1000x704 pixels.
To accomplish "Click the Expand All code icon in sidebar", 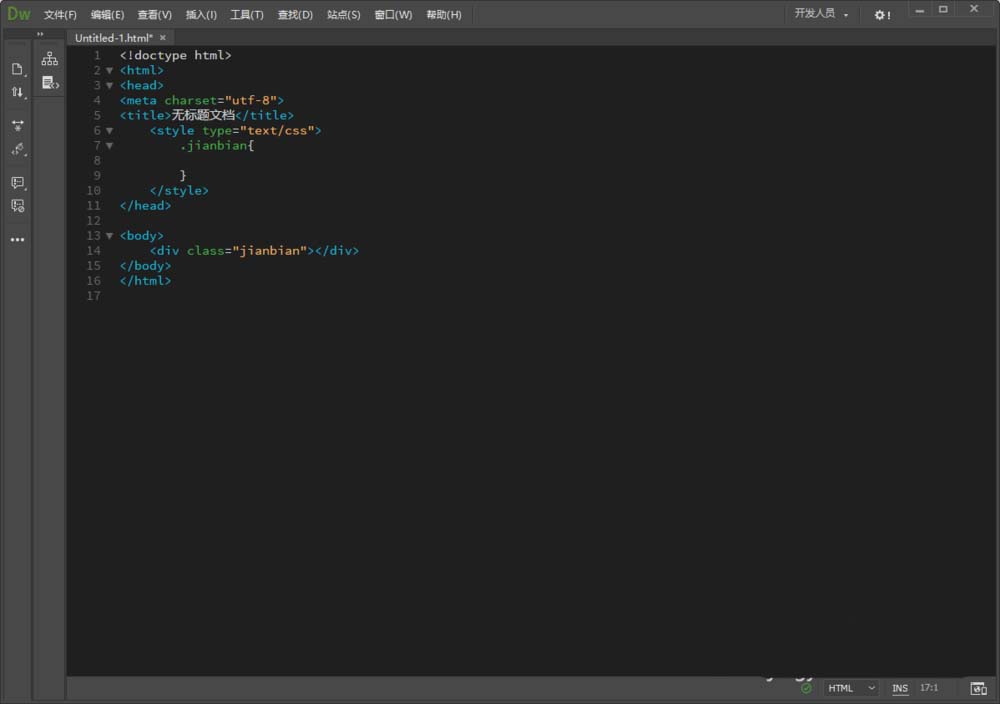I will [x=17, y=126].
